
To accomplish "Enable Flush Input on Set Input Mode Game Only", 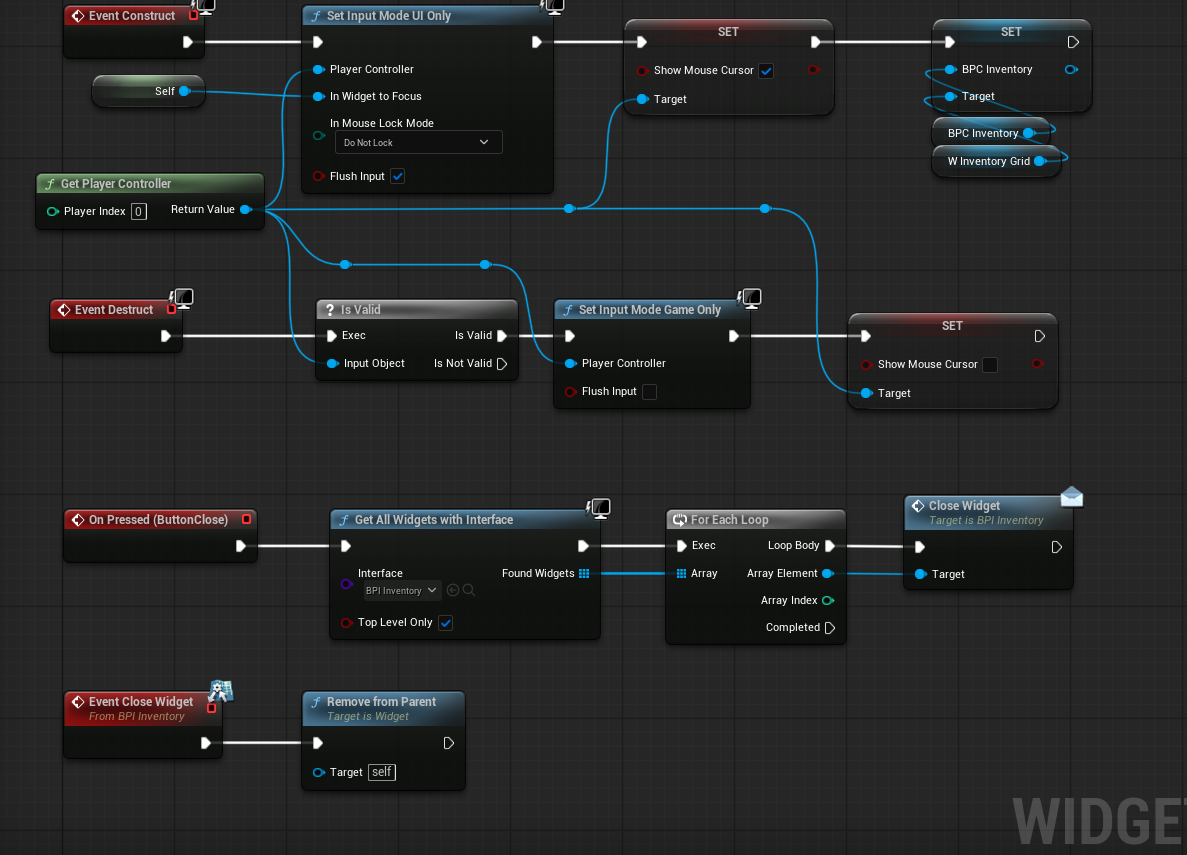I will [649, 392].
